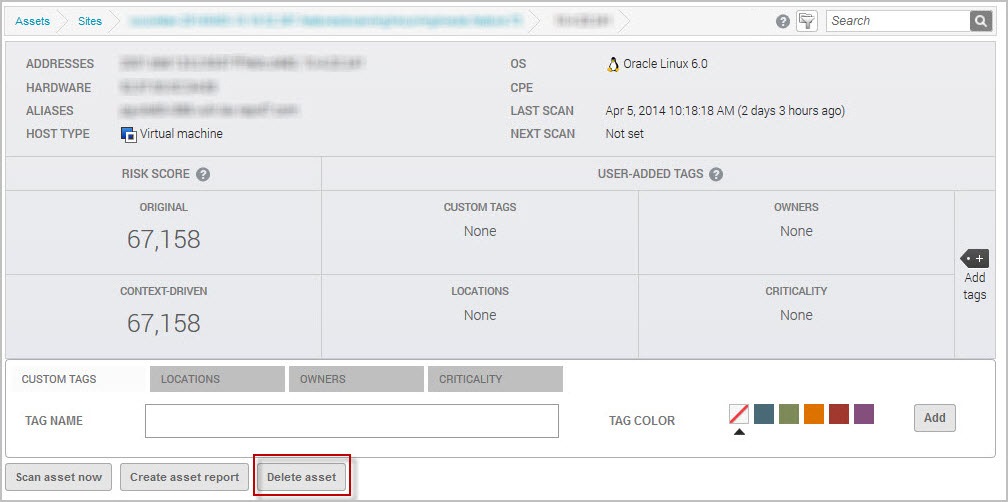Switch to the Owners tab
This screenshot has width=1008, height=502.
pos(355,379)
